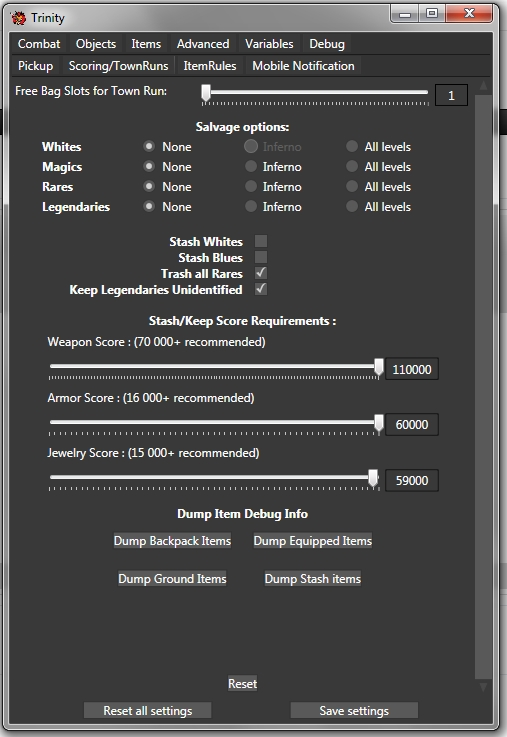The height and width of the screenshot is (737, 507).
Task: Click Dump Backpack Items button
Action: (172, 541)
